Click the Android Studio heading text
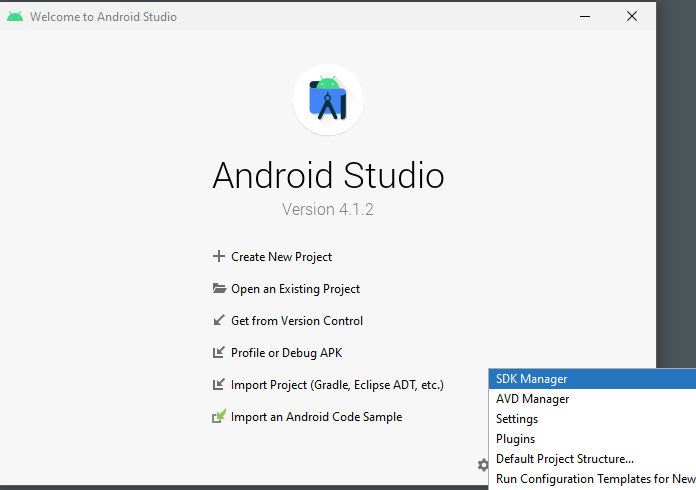696x490 pixels. click(x=328, y=175)
